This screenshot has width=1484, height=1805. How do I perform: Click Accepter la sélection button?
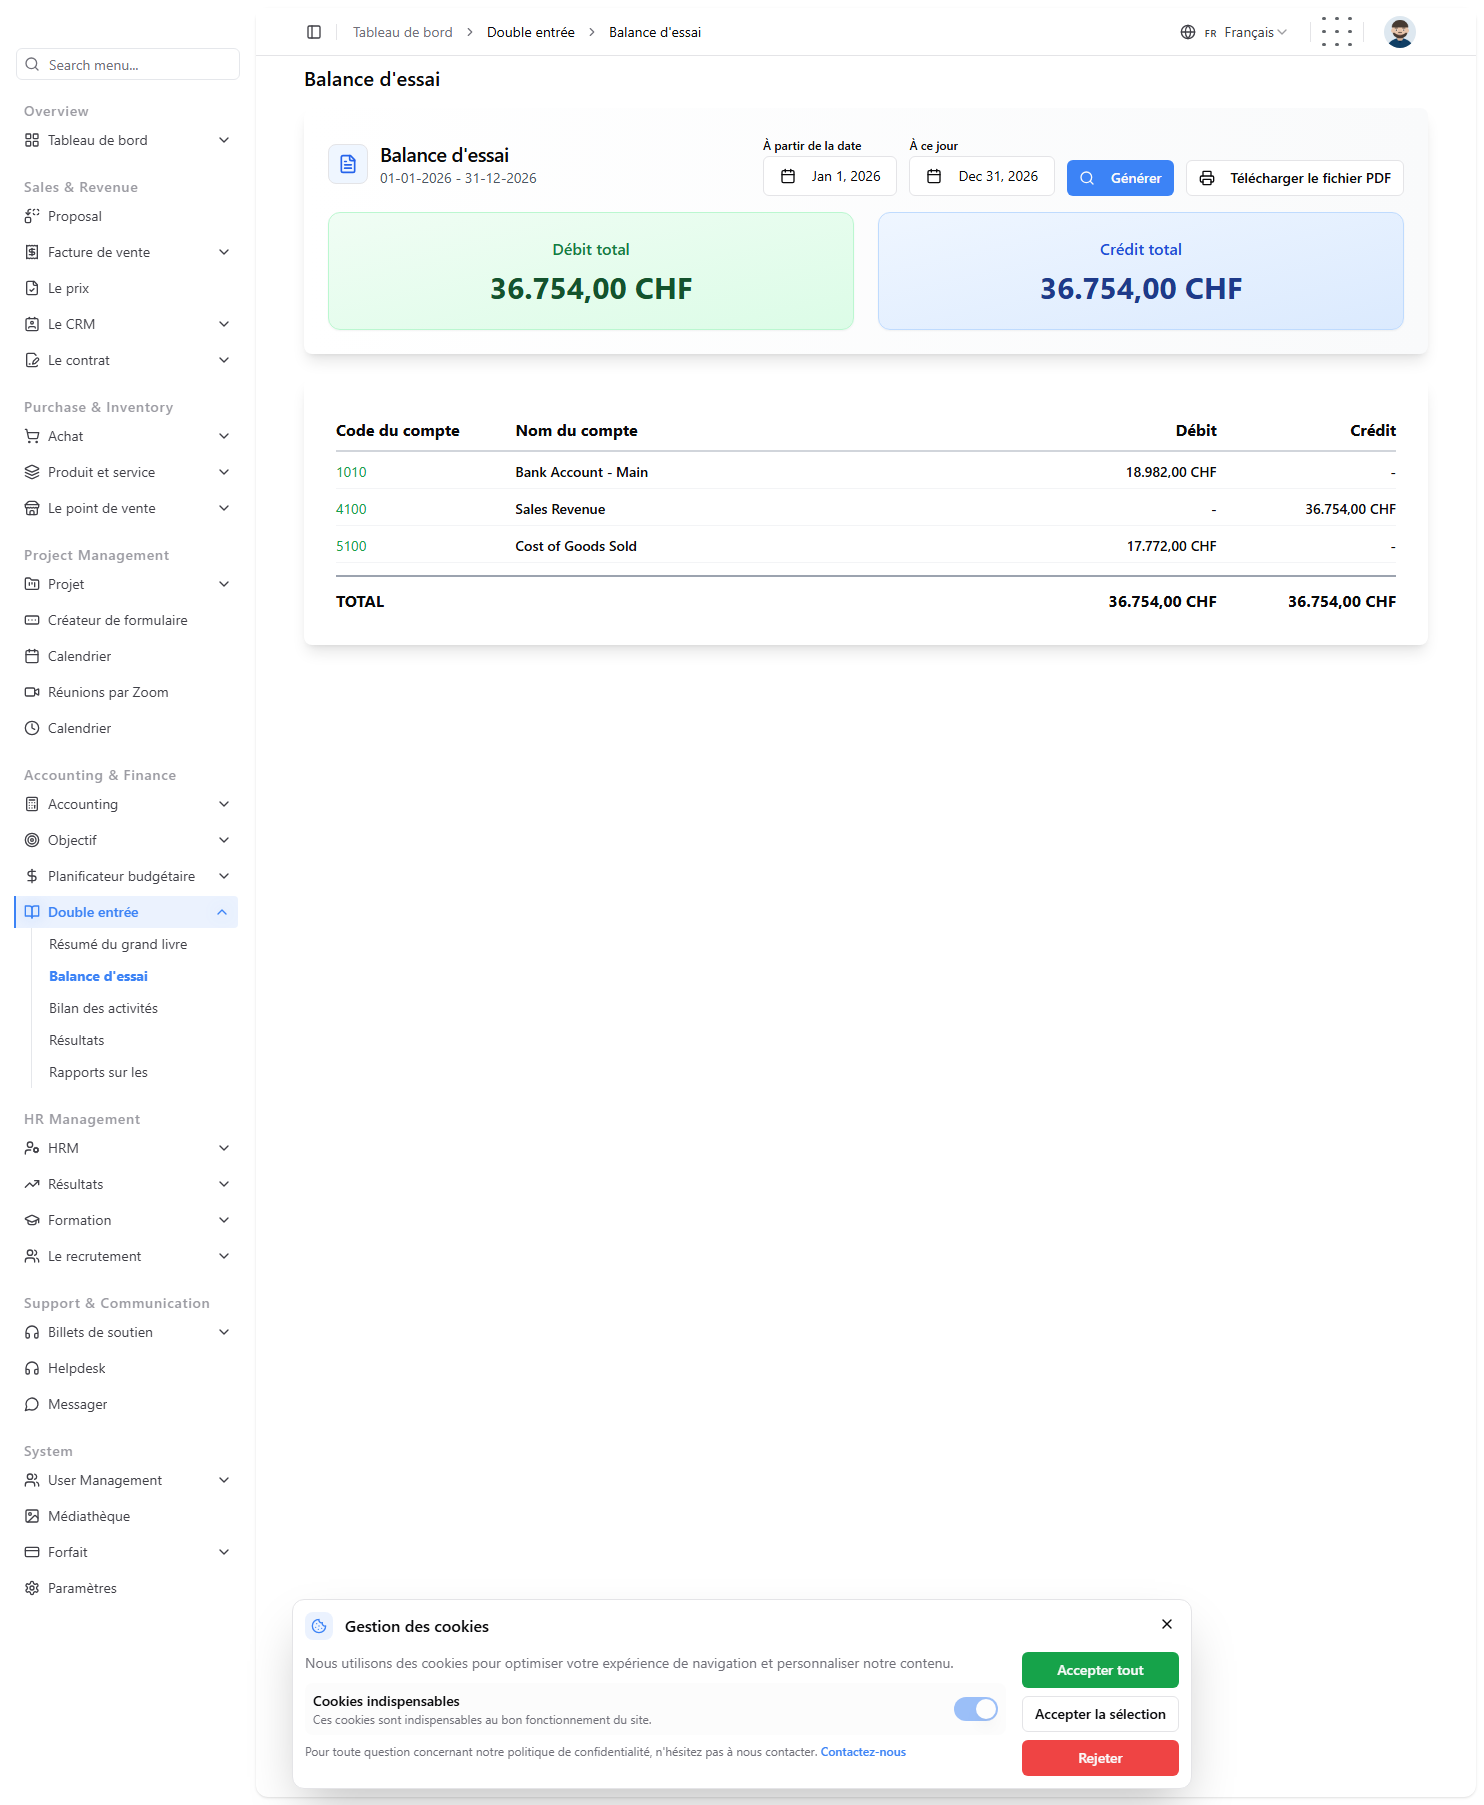pyautogui.click(x=1100, y=1714)
